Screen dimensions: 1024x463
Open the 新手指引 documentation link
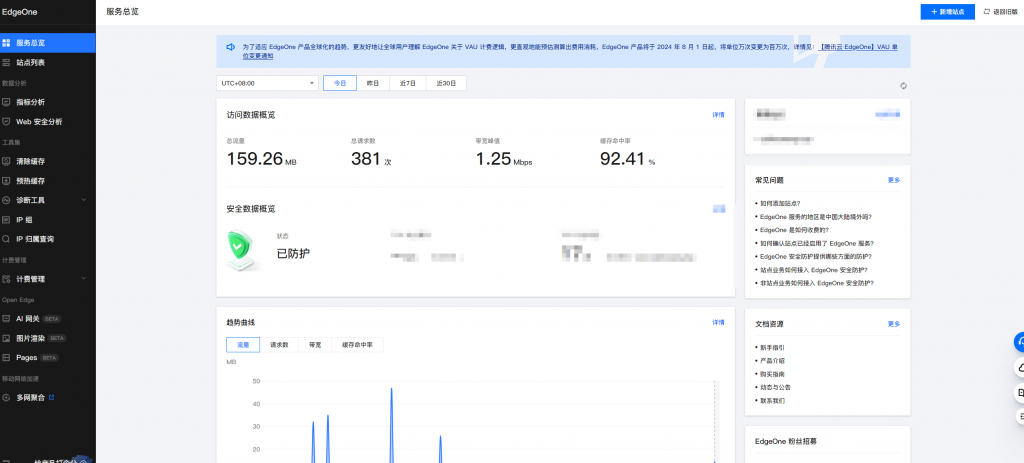pos(773,348)
